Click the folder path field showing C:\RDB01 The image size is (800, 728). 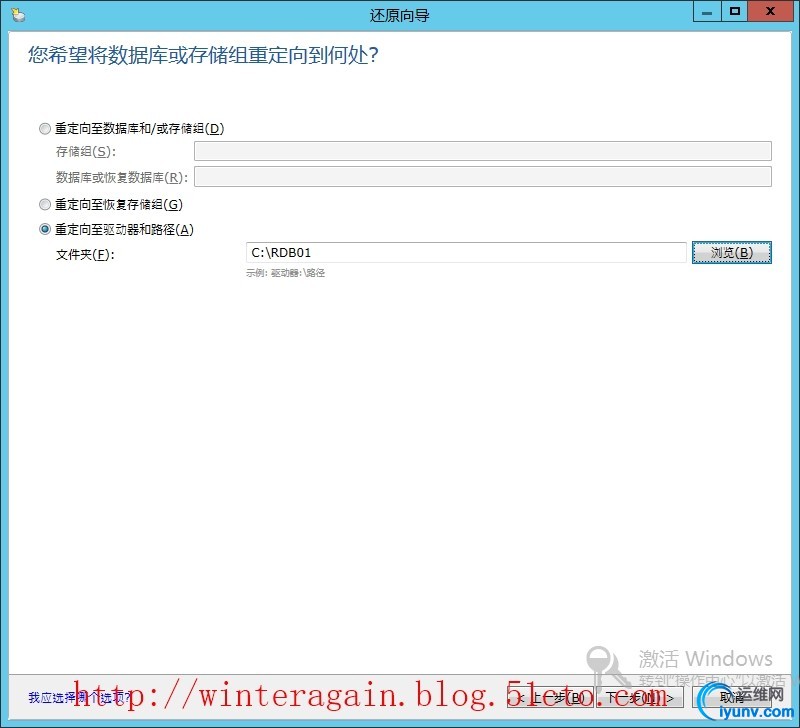click(x=466, y=253)
